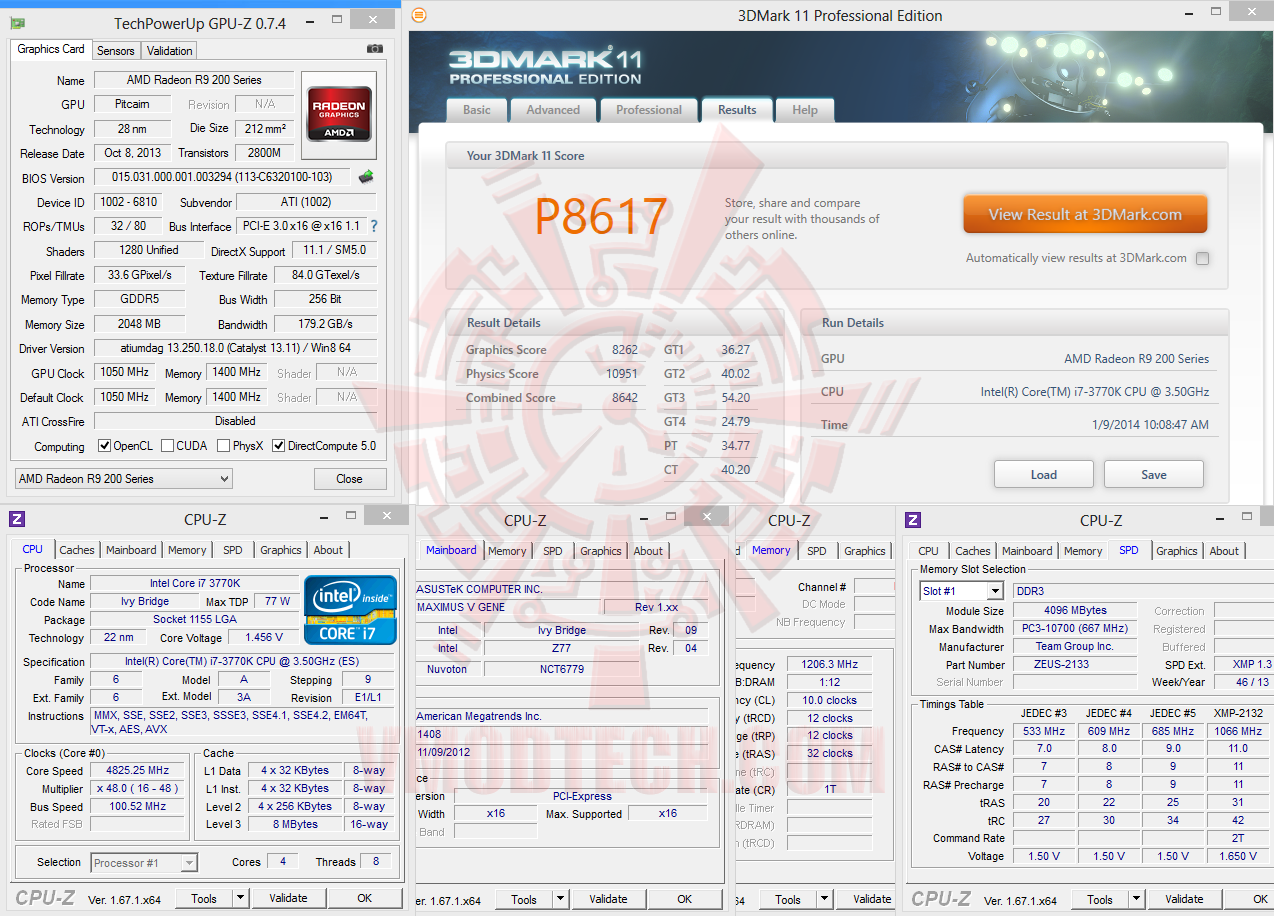The width and height of the screenshot is (1274, 916).
Task: Check Automatically view results at 3DMark.com
Action: tap(1202, 258)
